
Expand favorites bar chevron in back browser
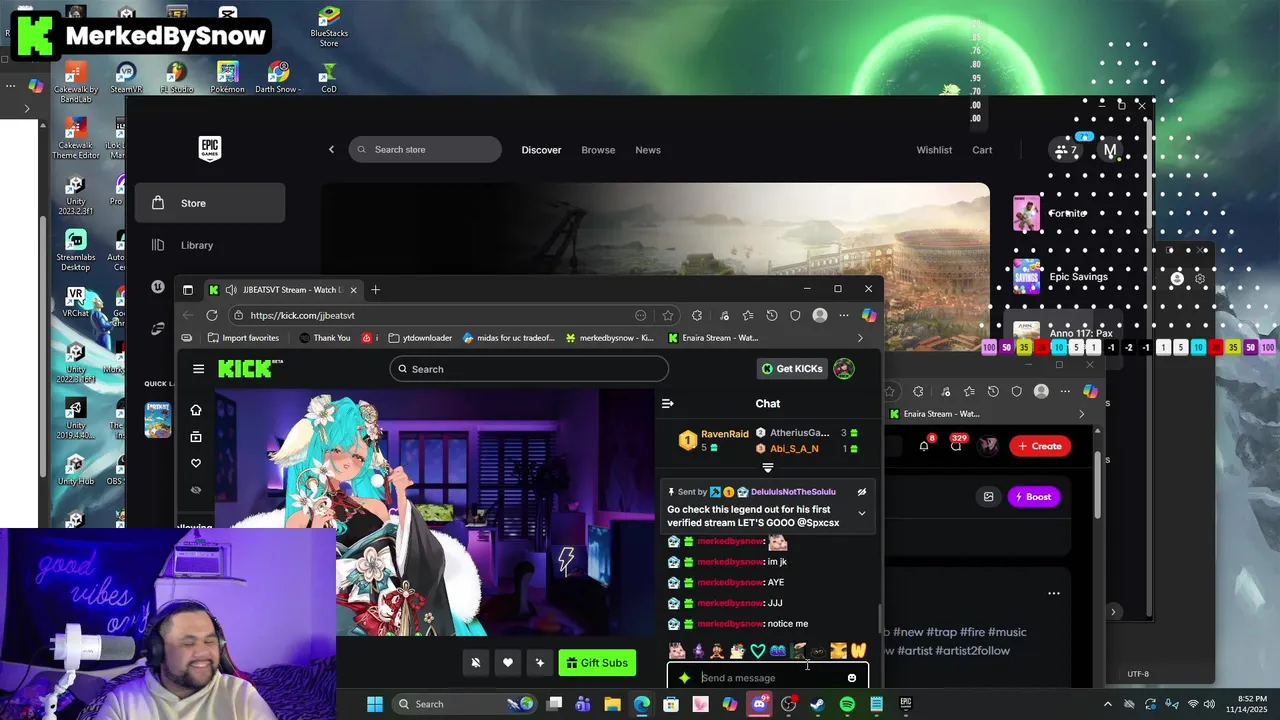tap(1081, 414)
